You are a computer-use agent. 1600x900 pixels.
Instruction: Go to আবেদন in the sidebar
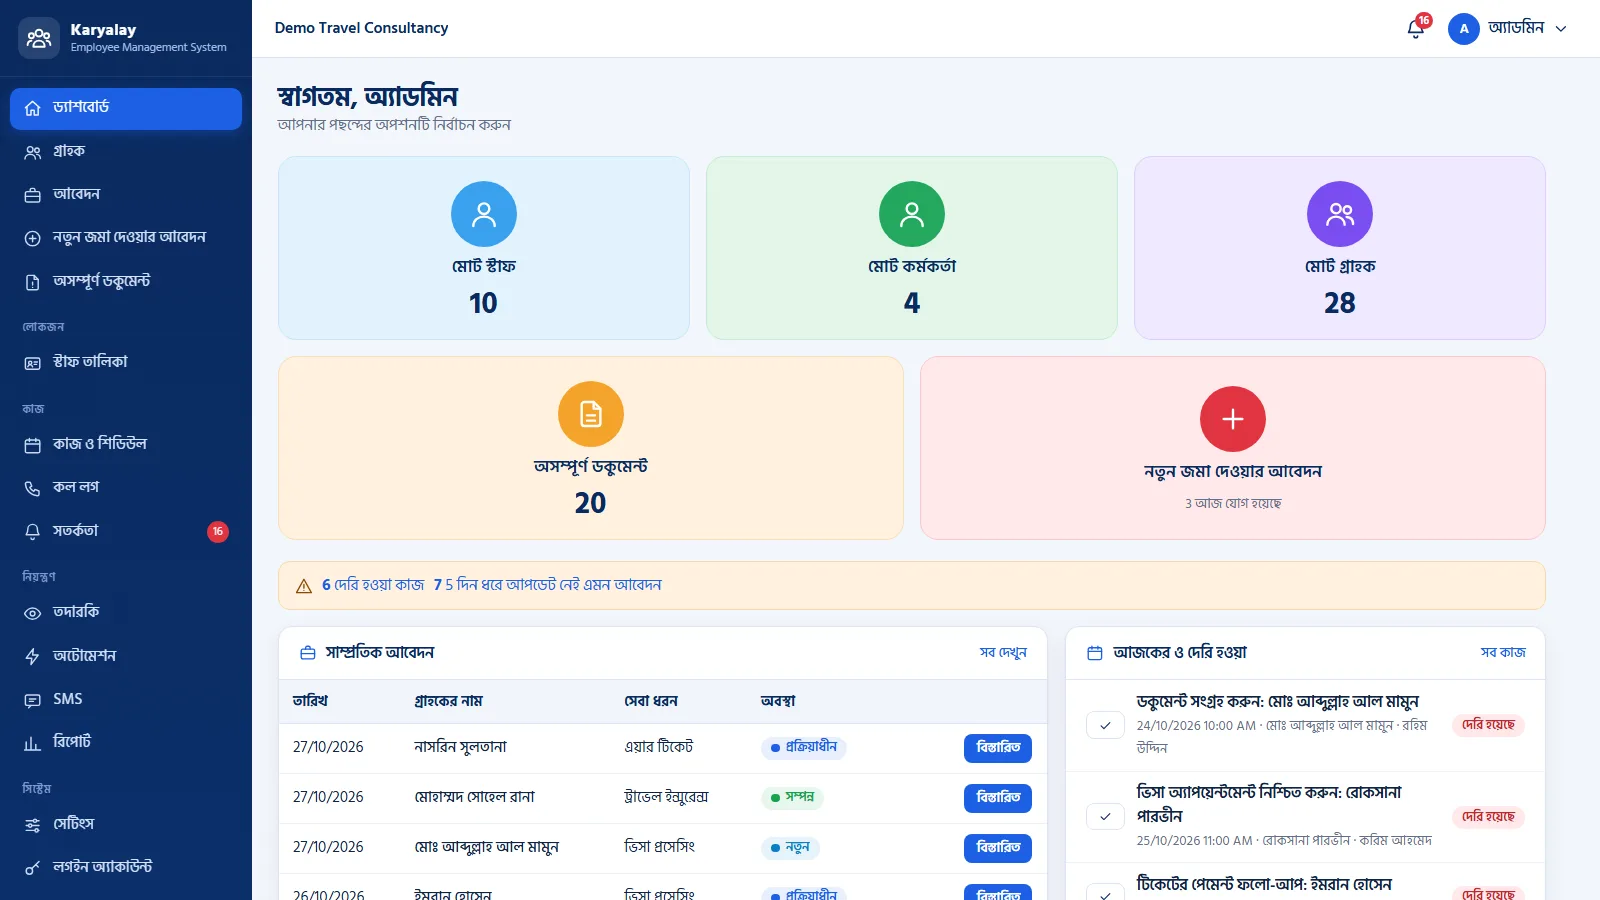click(x=126, y=195)
